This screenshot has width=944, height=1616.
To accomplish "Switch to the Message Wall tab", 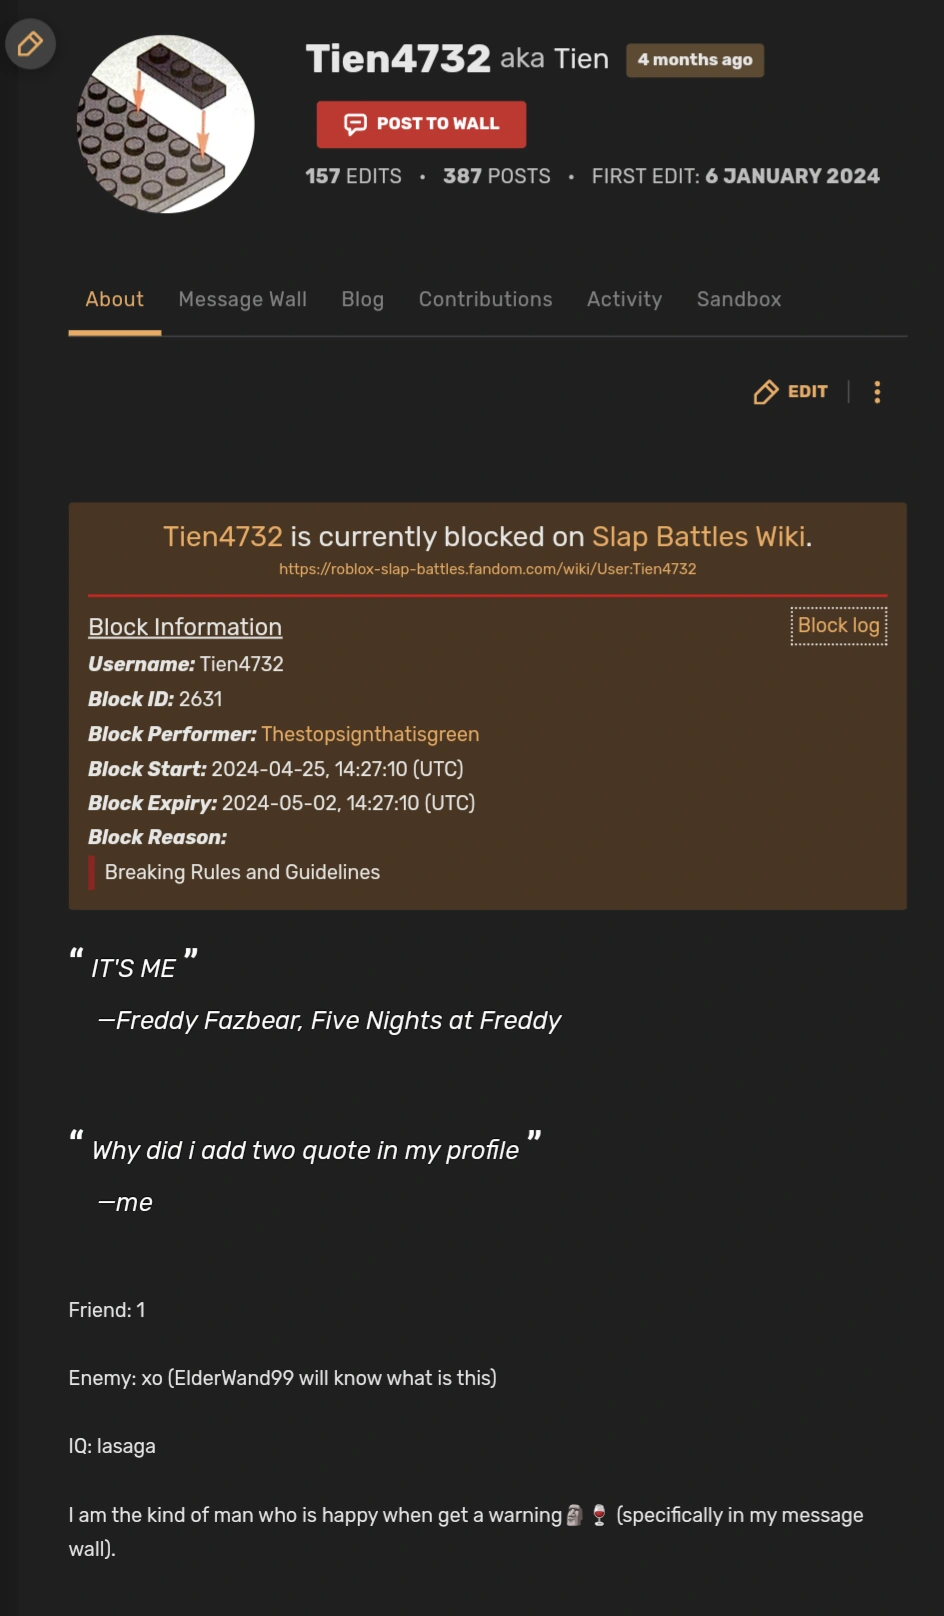I will pyautogui.click(x=242, y=299).
